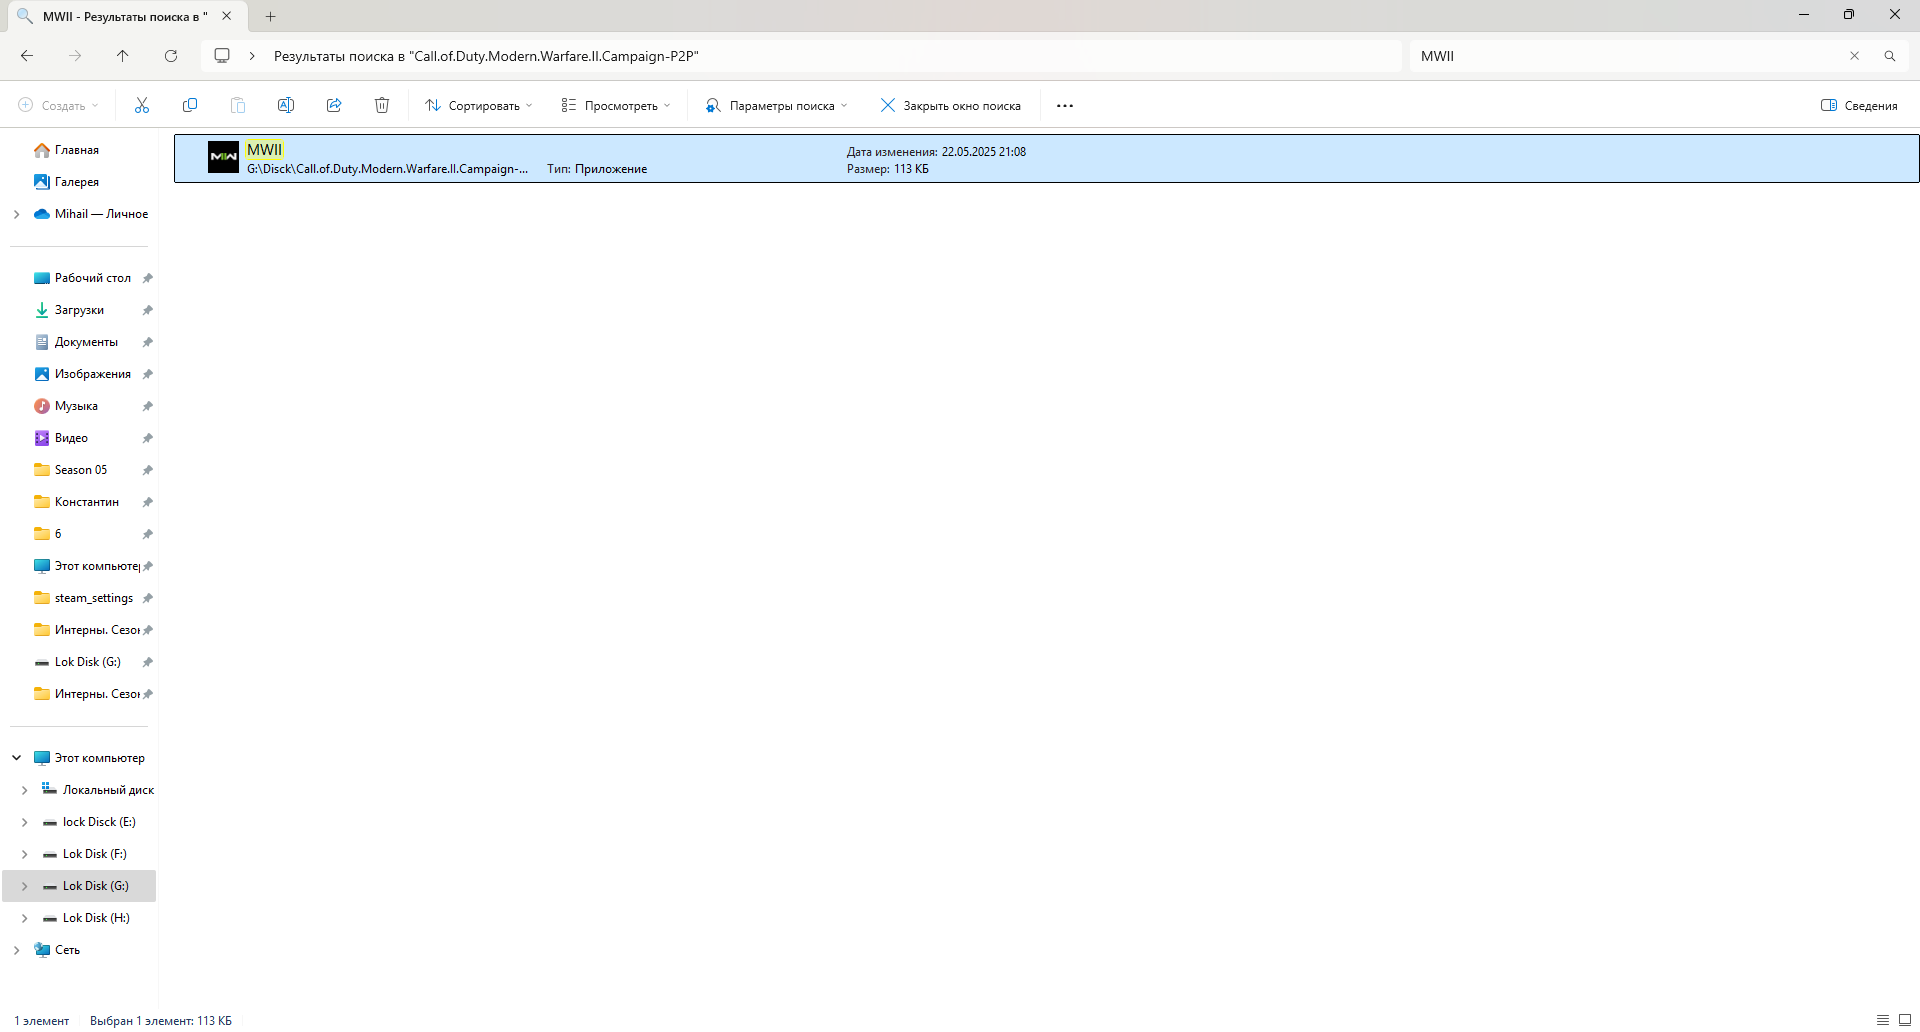Open Галерея in the sidebar
Image resolution: width=1920 pixels, height=1032 pixels.
click(77, 182)
